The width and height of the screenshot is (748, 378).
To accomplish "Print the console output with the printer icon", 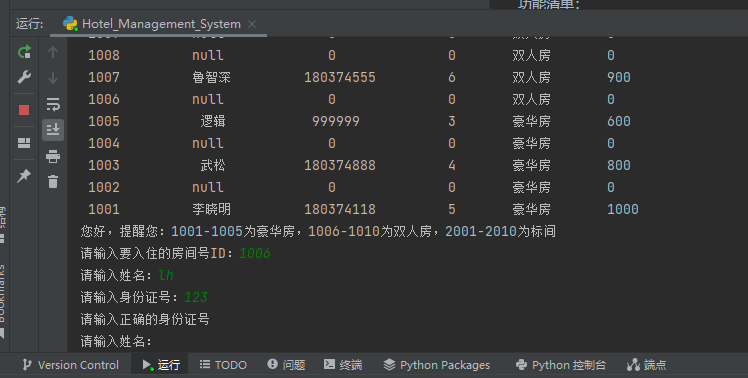I will [x=53, y=156].
